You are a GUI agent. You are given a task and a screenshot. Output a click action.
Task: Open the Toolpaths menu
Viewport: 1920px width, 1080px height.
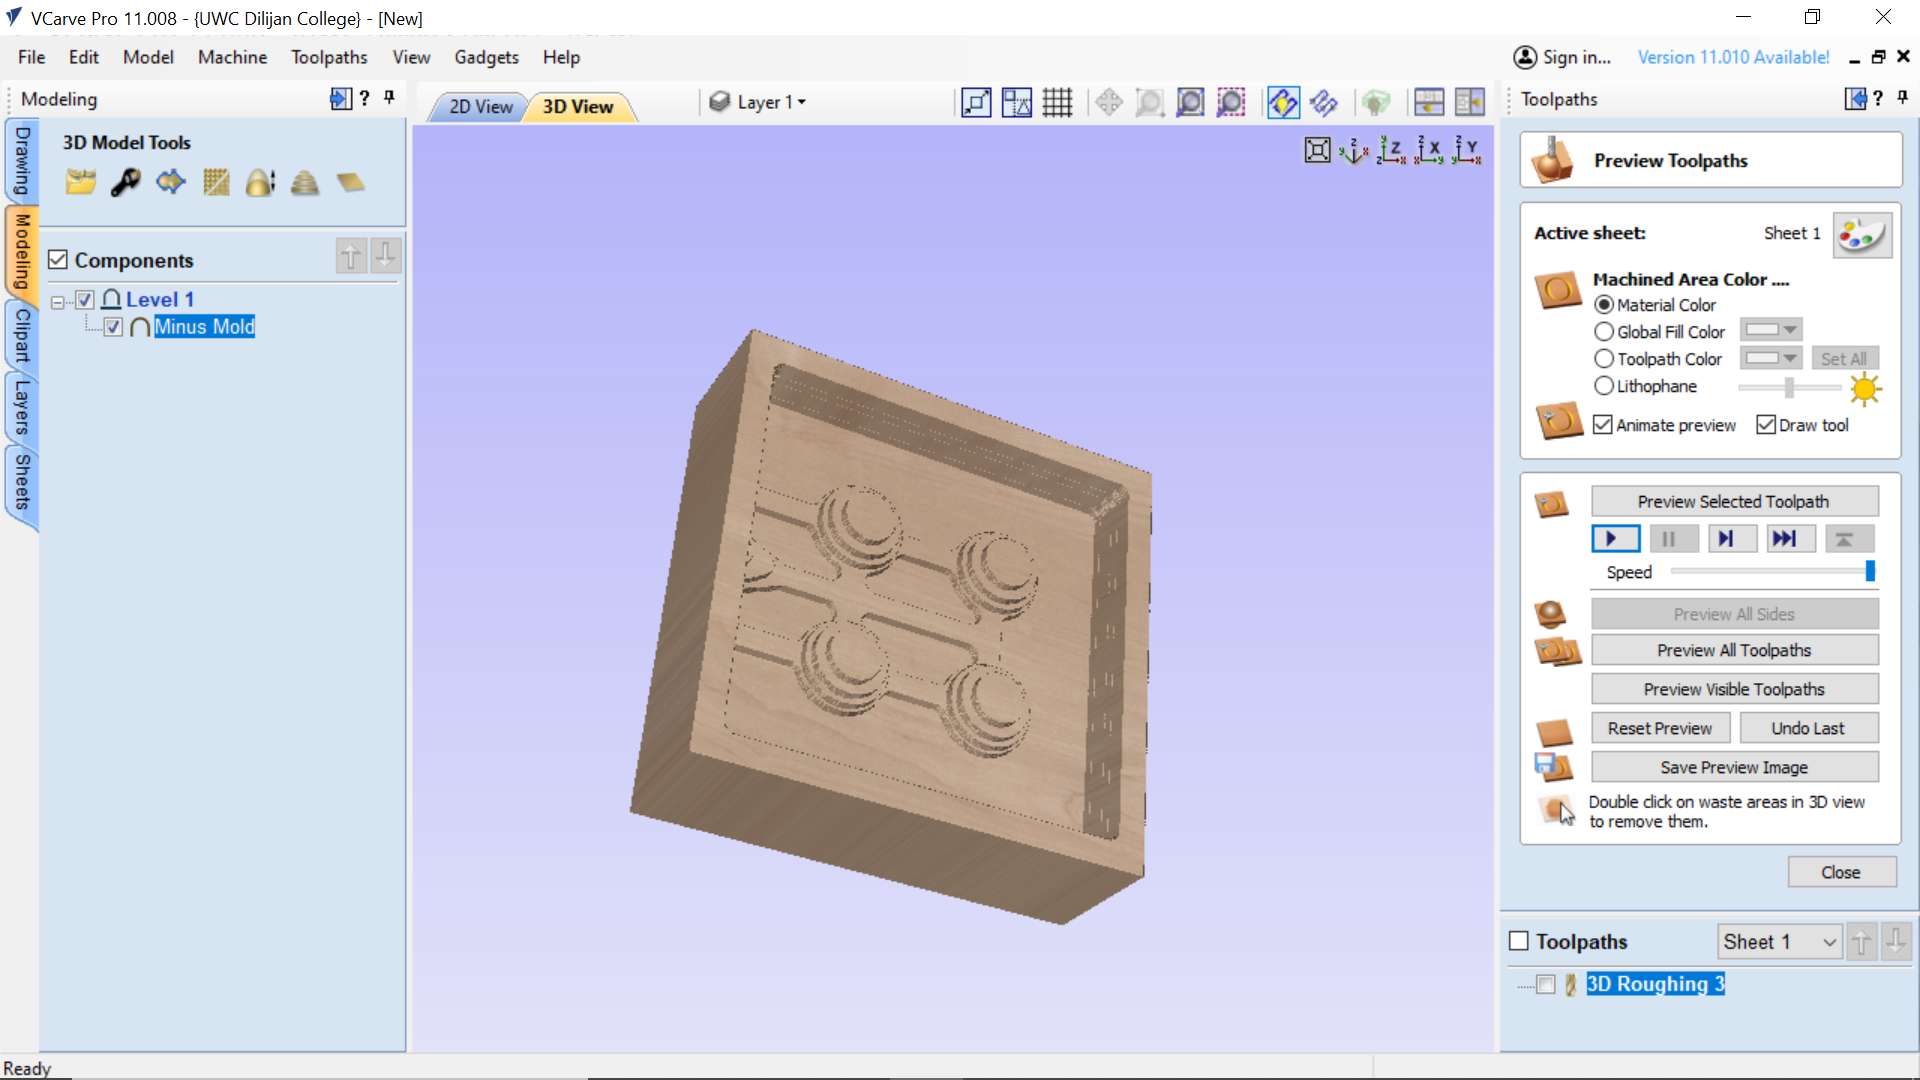click(329, 57)
